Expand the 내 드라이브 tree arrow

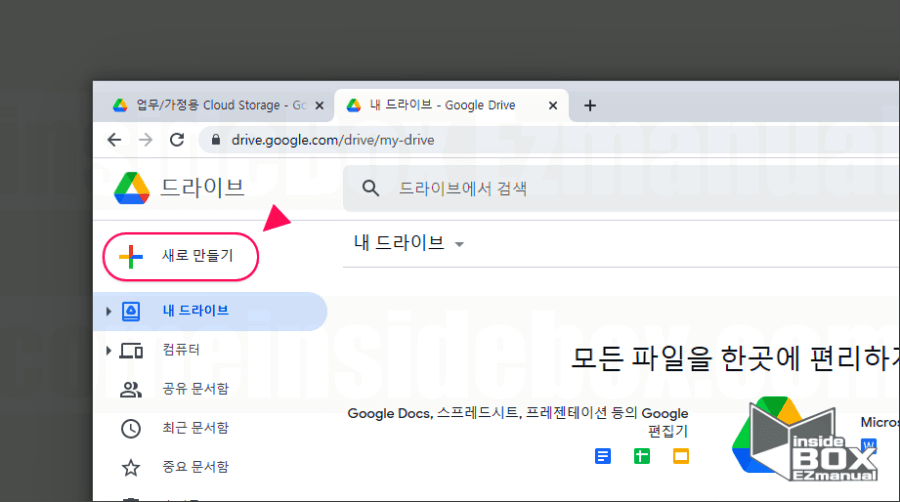[108, 312]
